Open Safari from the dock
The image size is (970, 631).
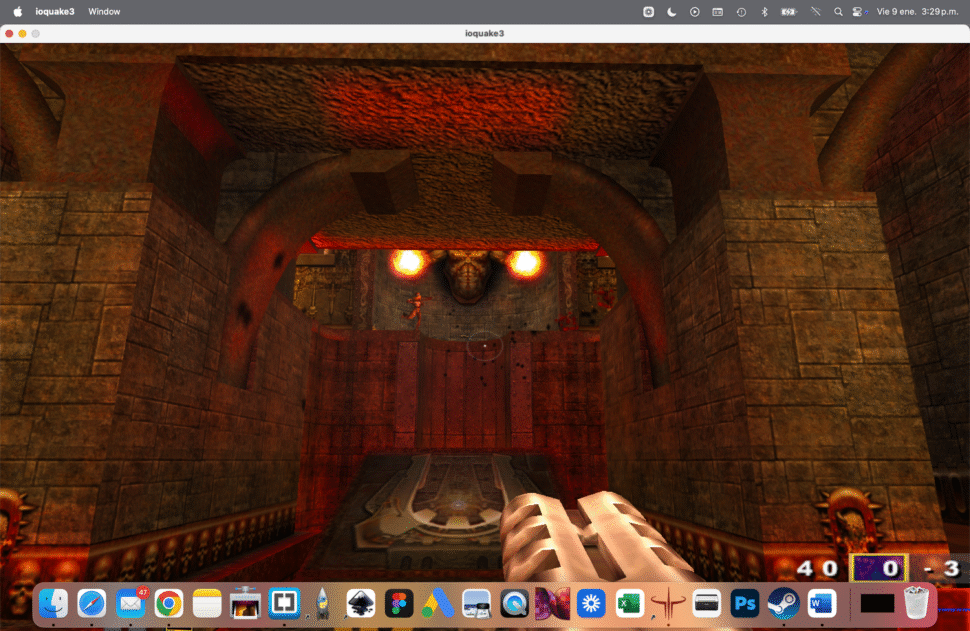92,604
